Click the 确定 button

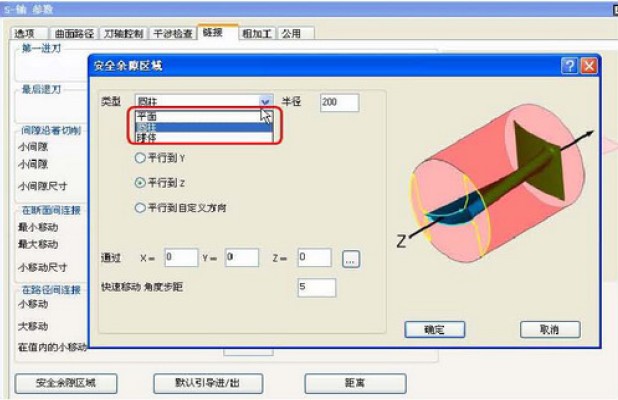click(x=434, y=329)
